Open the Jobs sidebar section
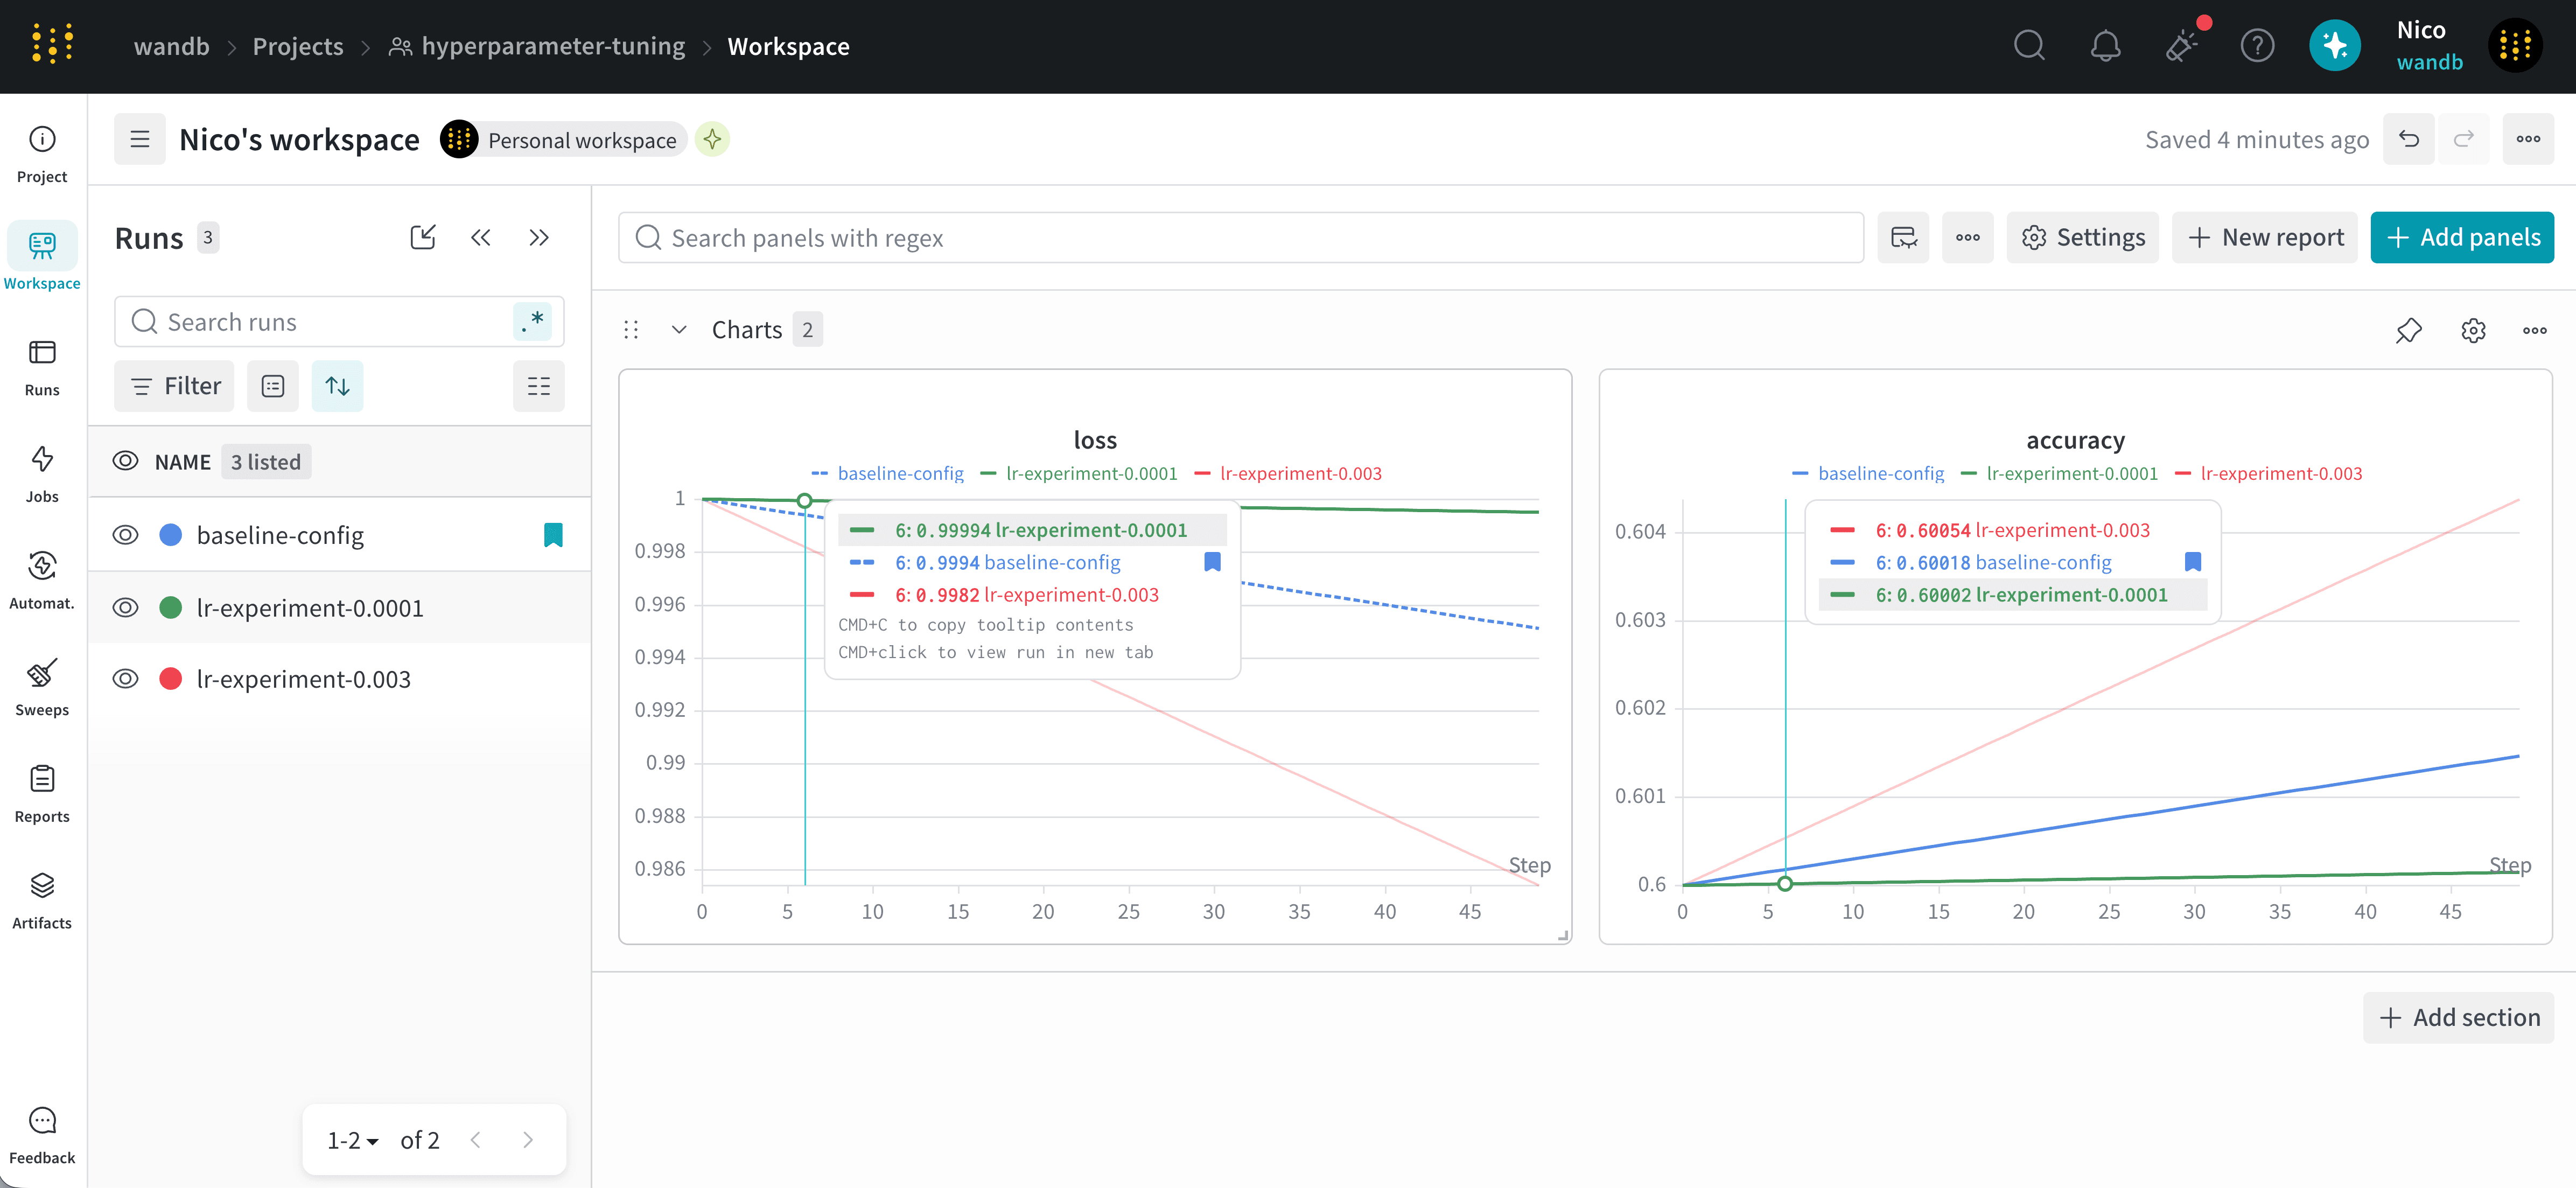This screenshot has width=2576, height=1188. [x=42, y=474]
